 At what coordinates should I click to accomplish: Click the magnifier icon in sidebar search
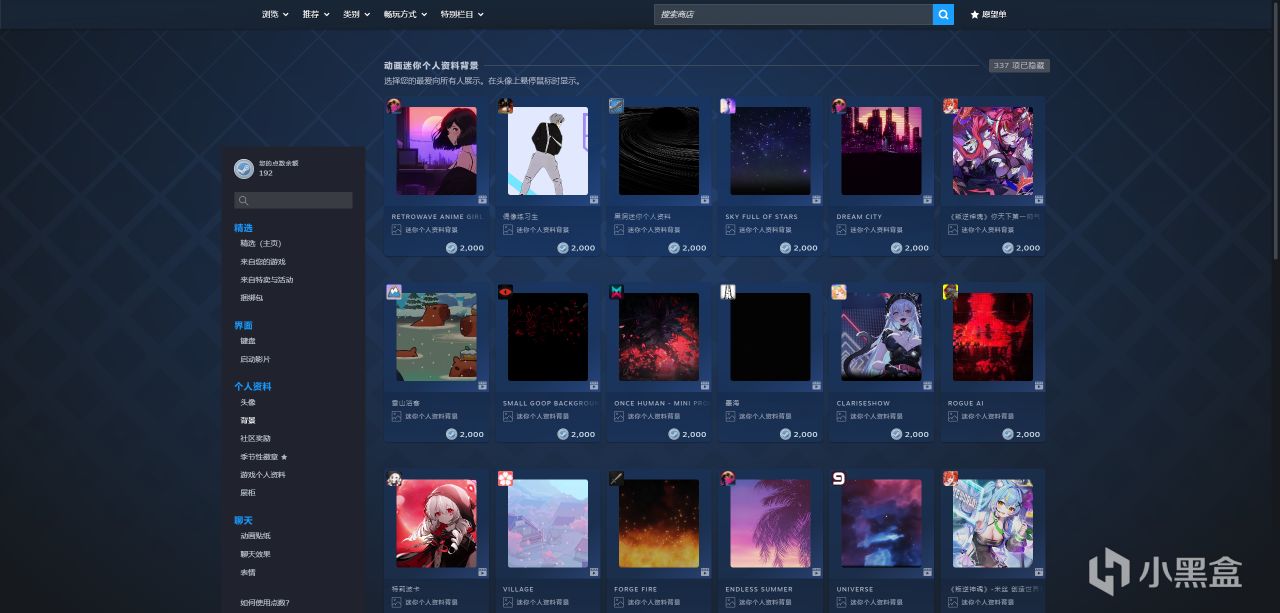coord(243,201)
